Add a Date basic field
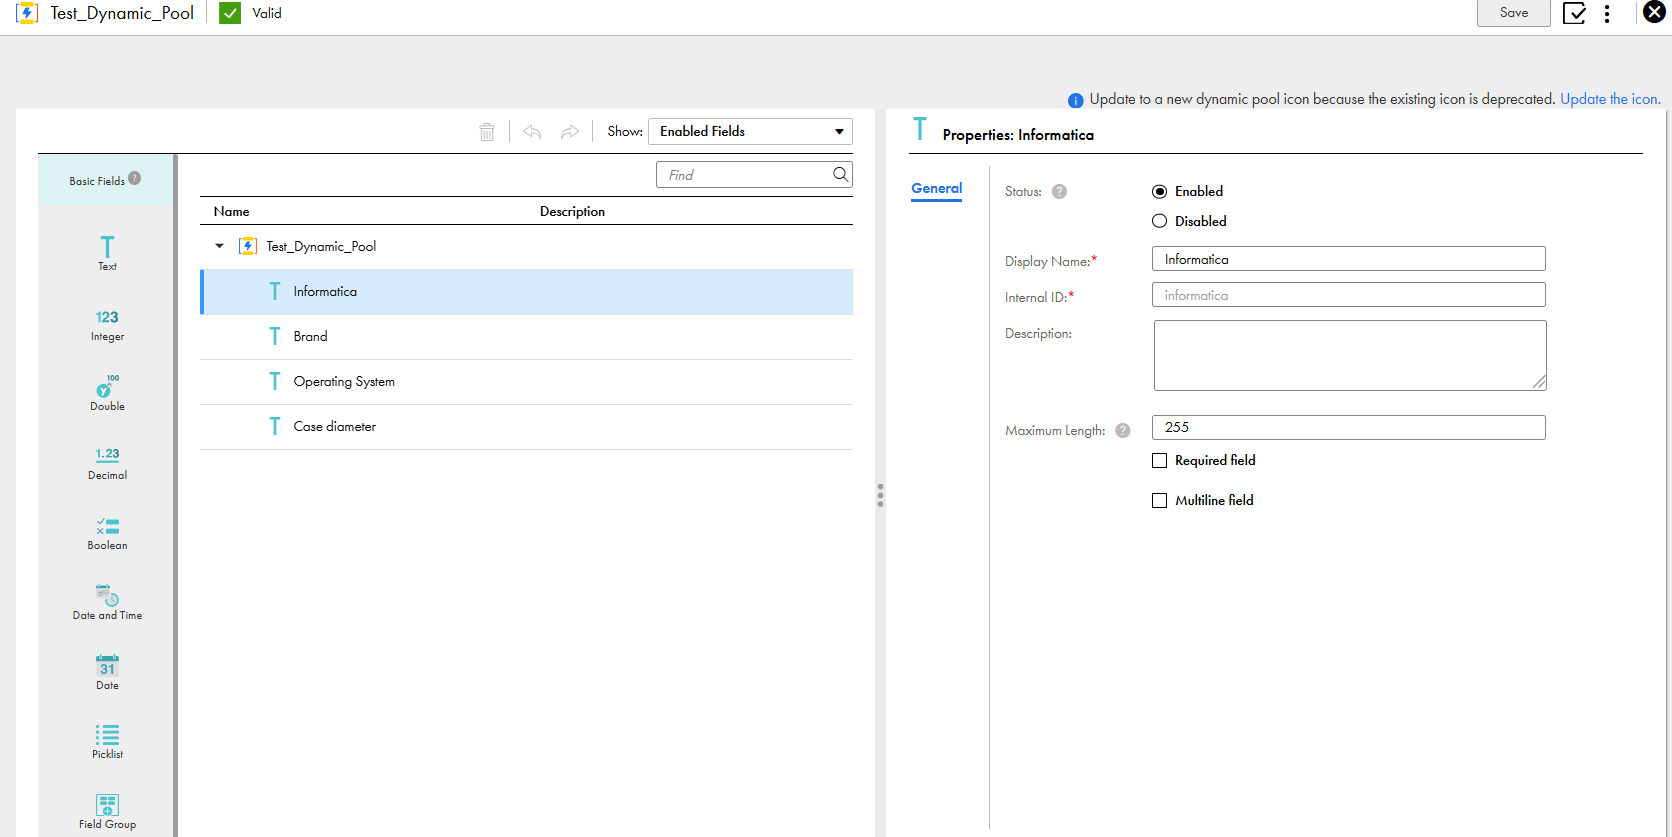Viewport: 1672px width, 837px height. tap(107, 672)
